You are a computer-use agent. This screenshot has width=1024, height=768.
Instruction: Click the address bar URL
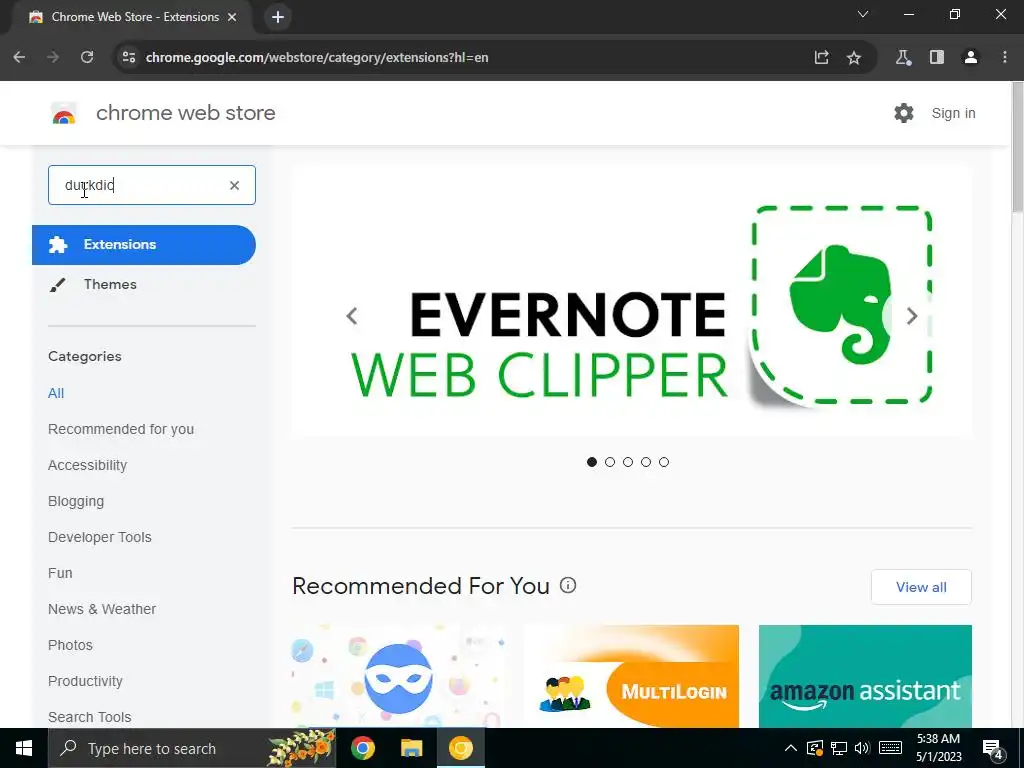(317, 57)
